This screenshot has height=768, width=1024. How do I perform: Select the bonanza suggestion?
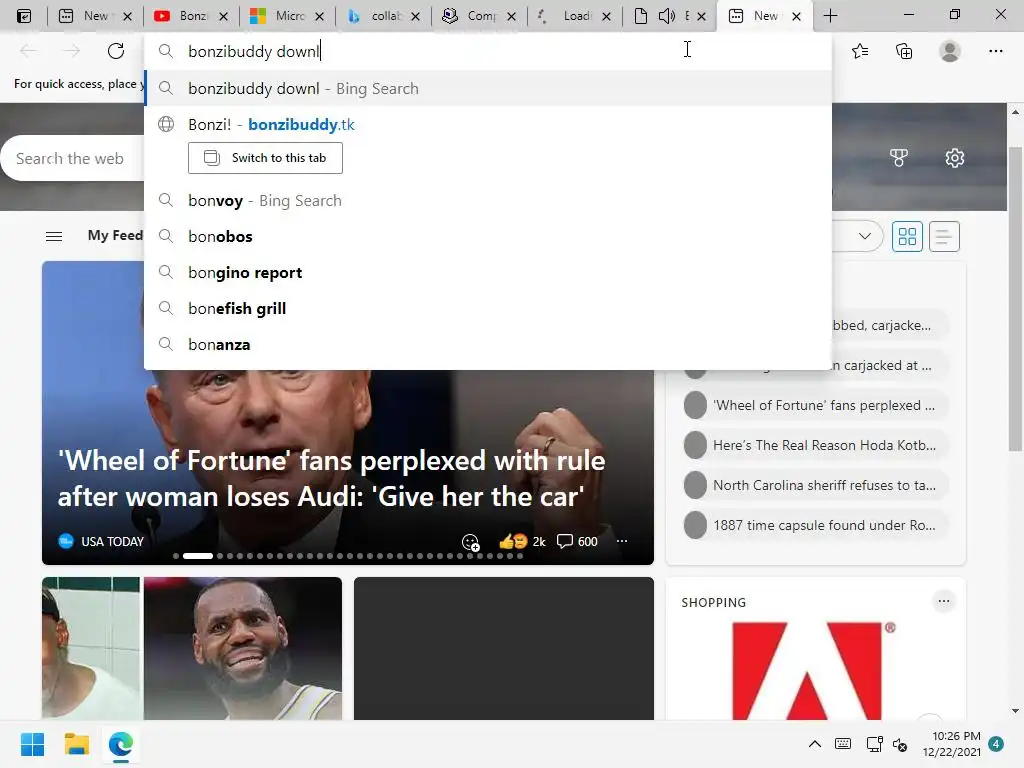pos(488,344)
